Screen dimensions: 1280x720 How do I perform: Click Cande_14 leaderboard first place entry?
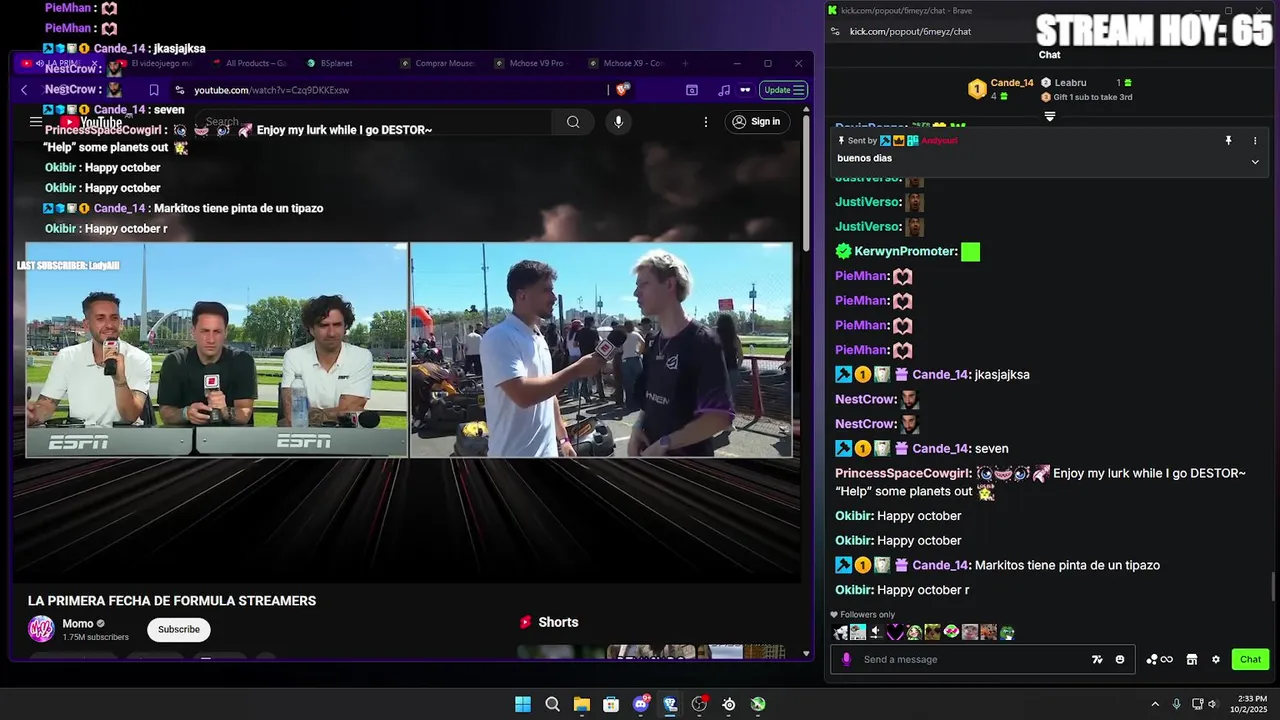point(1000,89)
